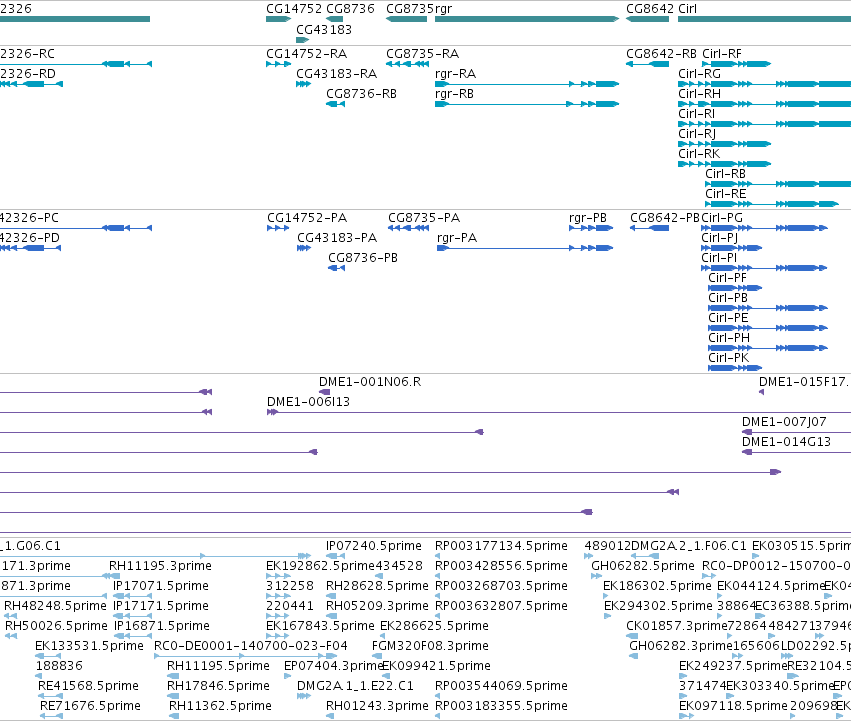The height and width of the screenshot is (721, 851).
Task: Select the Cirl-RE transcript label
Action: pos(726,194)
